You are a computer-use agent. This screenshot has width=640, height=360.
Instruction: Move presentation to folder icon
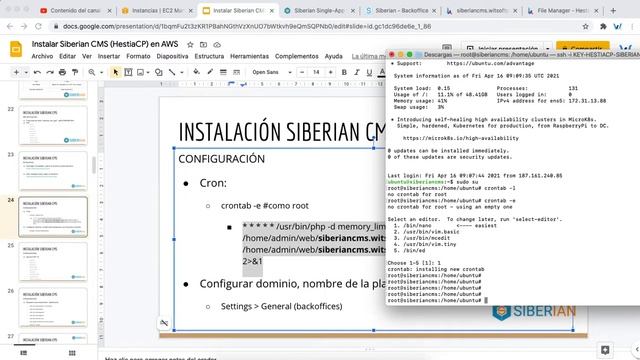(203, 44)
